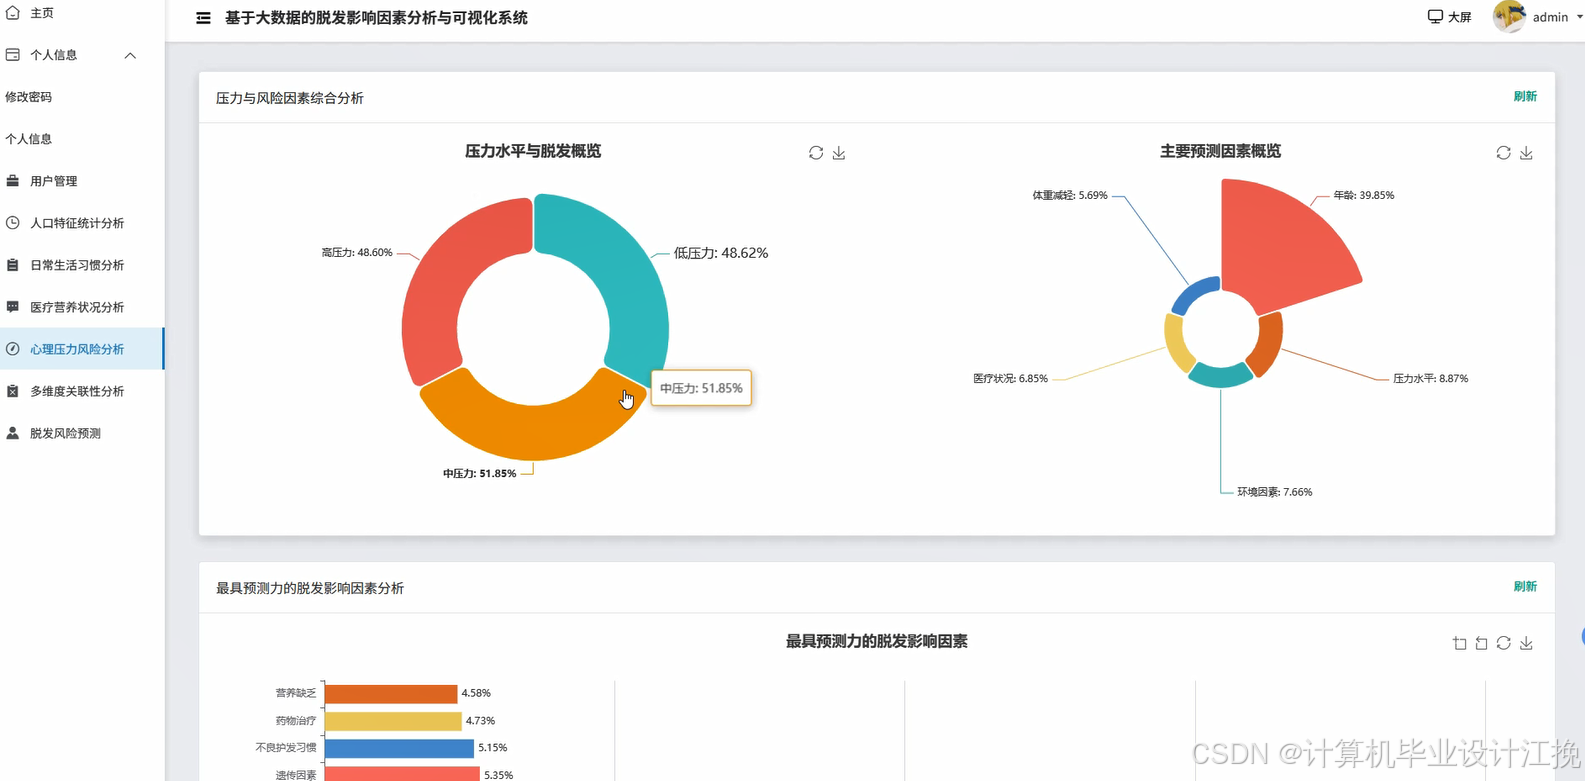Image resolution: width=1585 pixels, height=781 pixels.
Task: Save the 最具预测力的脱发影响因素 bar chart as image
Action: (x=1526, y=643)
